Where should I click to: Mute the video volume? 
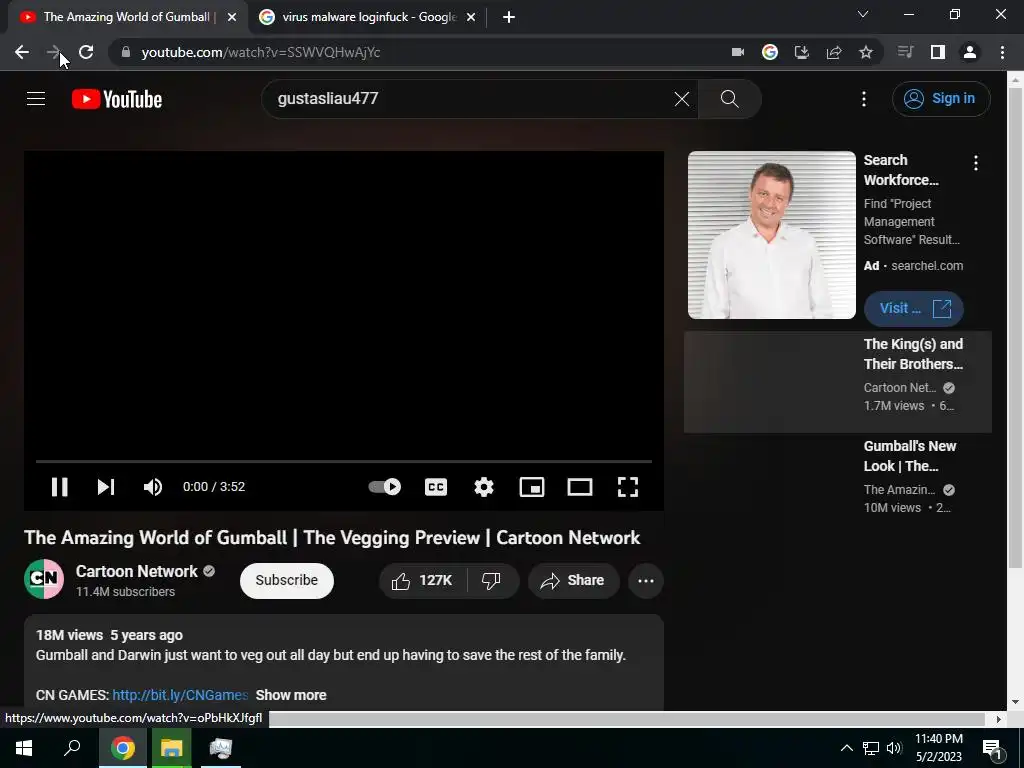click(x=153, y=487)
